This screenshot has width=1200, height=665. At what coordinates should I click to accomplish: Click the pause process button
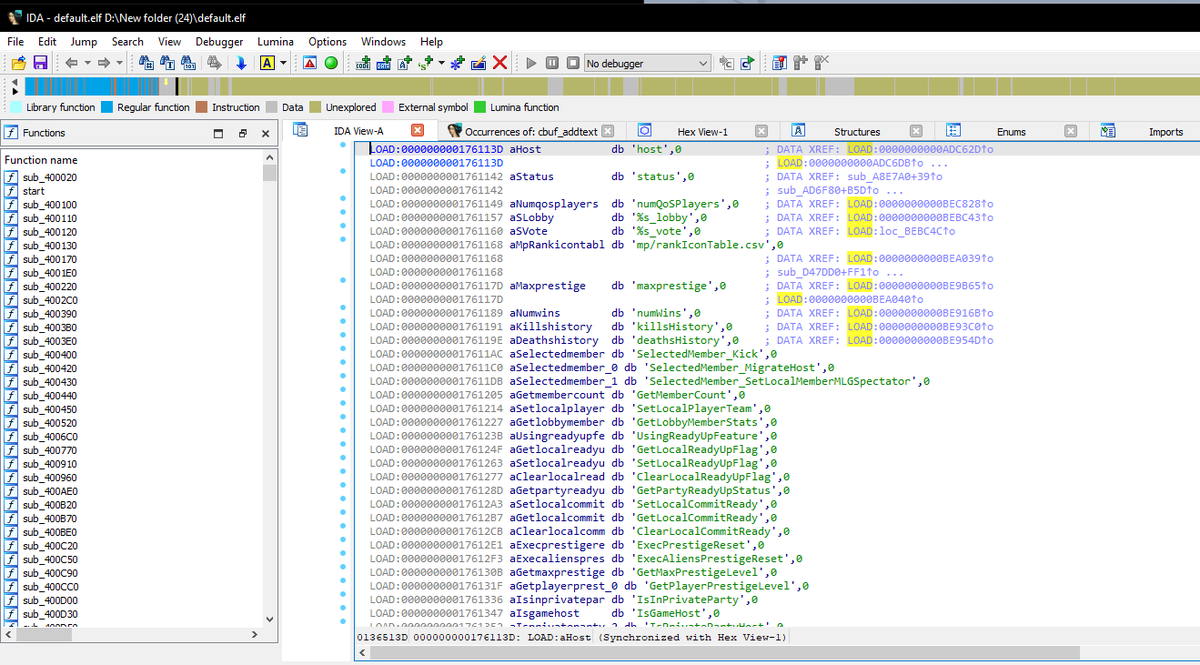coord(552,63)
